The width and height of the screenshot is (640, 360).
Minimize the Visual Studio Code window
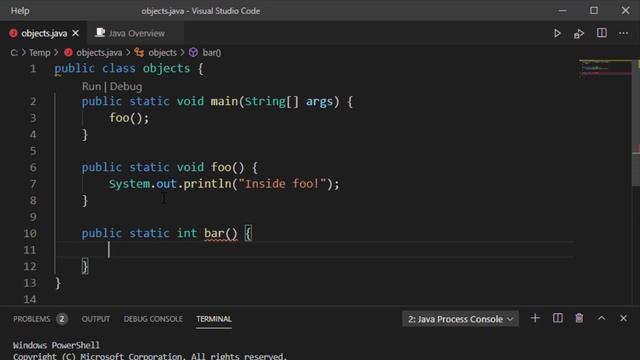click(x=562, y=11)
